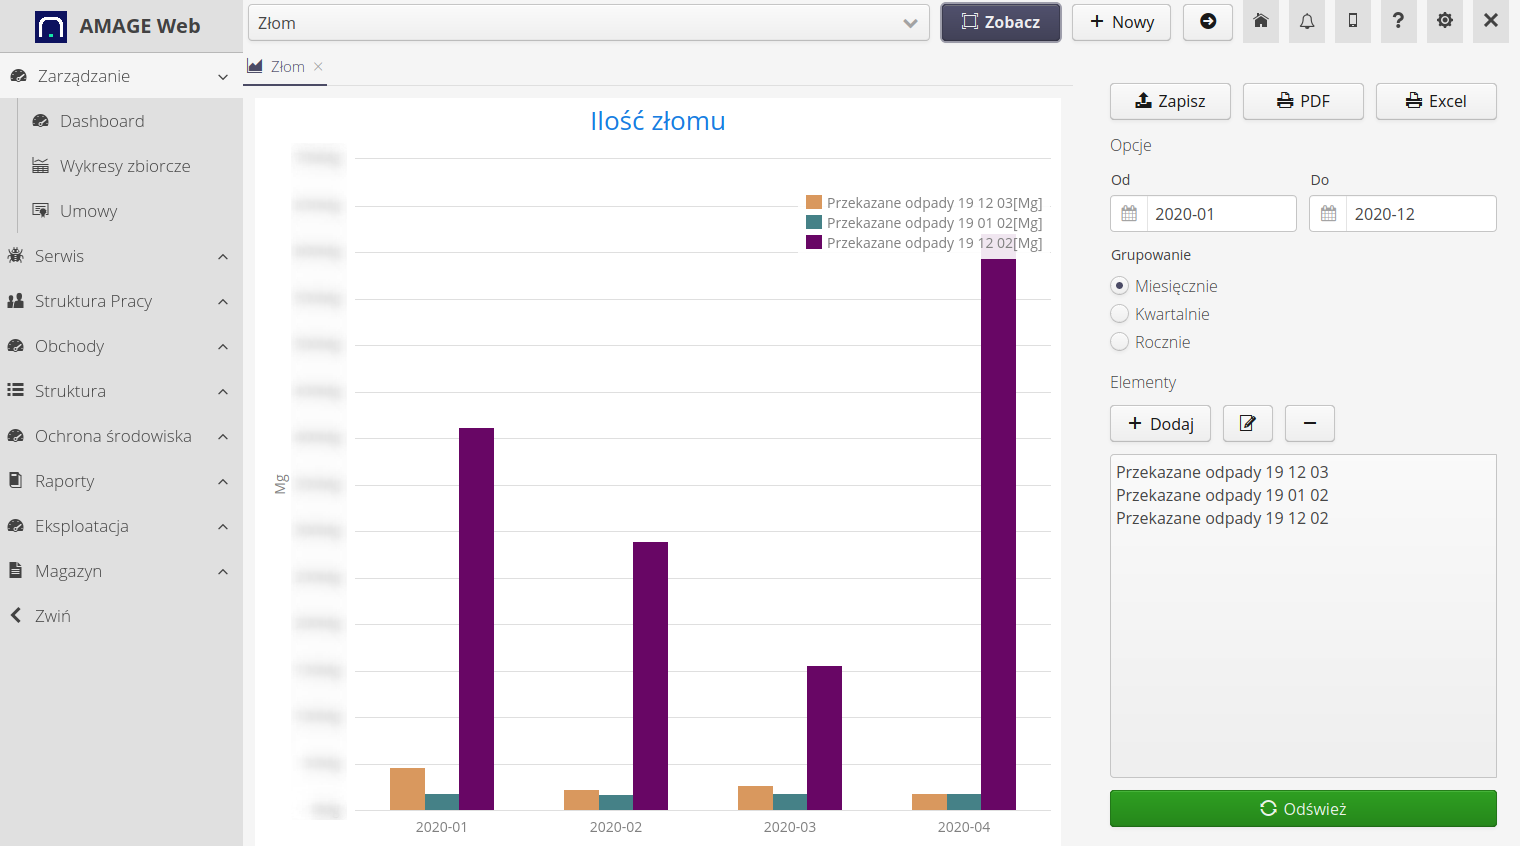
Task: Click the Od date field
Action: [x=1220, y=214]
